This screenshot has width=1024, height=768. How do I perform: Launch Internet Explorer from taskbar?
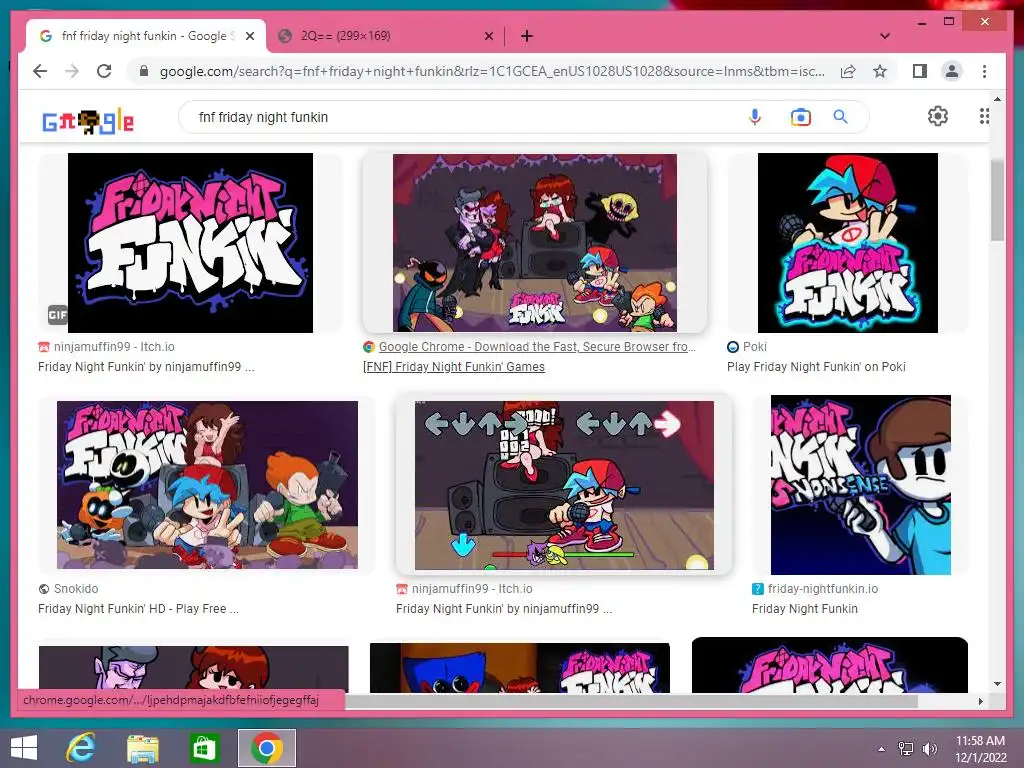pos(80,748)
